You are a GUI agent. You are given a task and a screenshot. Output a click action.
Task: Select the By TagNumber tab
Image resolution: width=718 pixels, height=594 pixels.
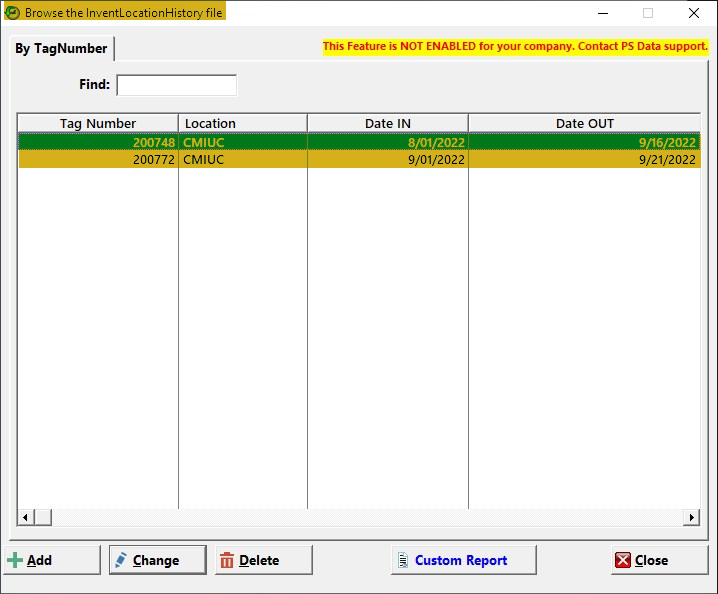pos(61,49)
